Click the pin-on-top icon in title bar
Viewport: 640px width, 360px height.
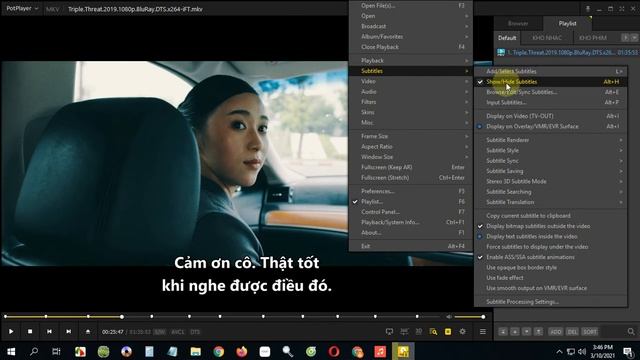click(x=587, y=9)
